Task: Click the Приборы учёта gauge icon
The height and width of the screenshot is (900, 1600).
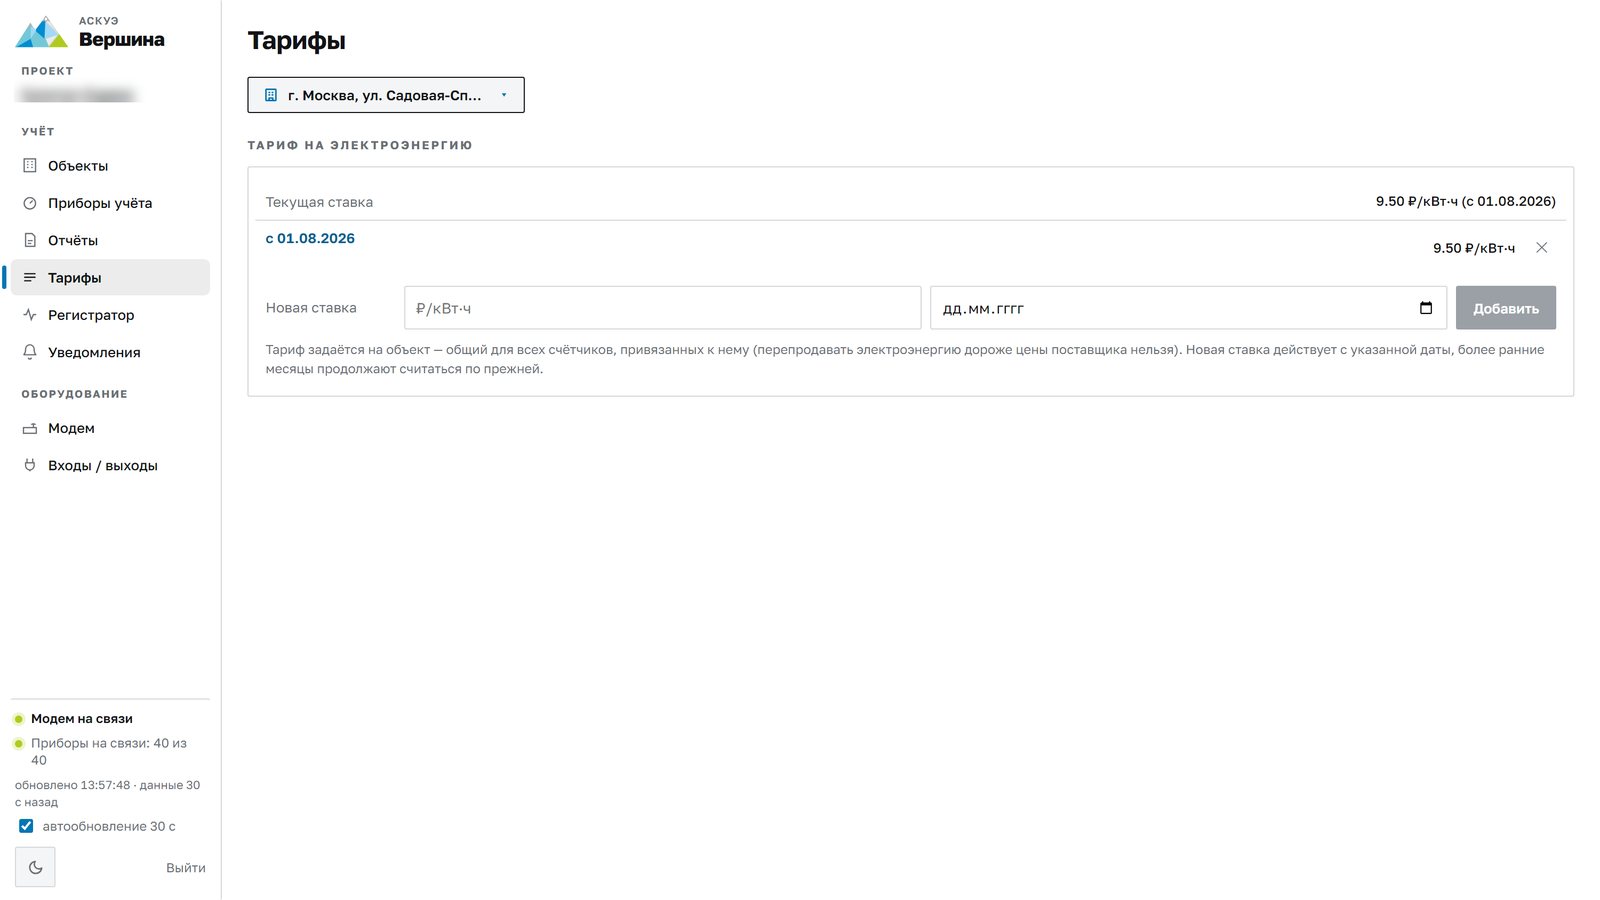Action: click(30, 203)
